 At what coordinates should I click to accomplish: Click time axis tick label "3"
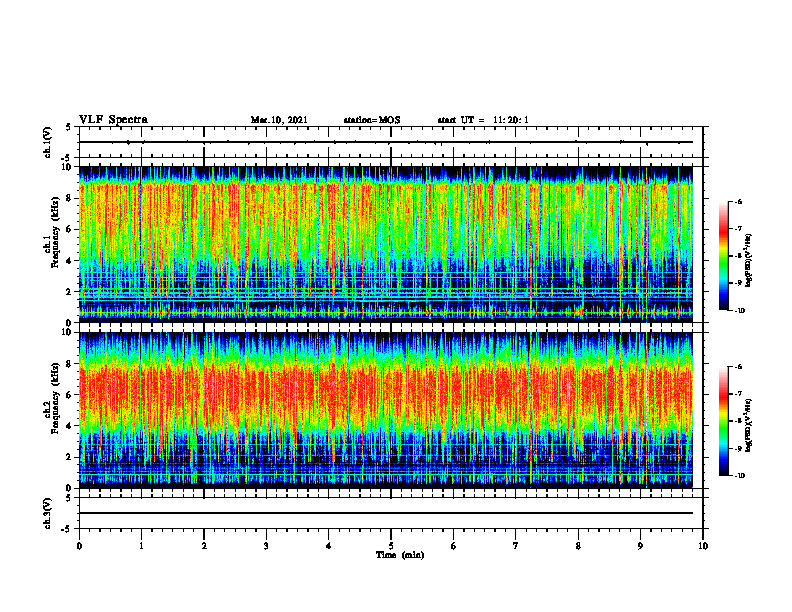(x=266, y=546)
